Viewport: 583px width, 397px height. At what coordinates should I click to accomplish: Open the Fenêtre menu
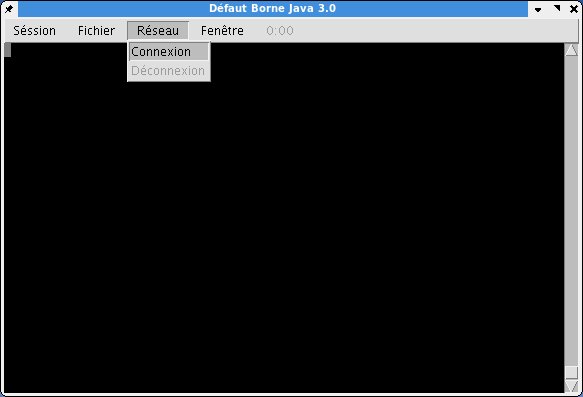click(222, 30)
